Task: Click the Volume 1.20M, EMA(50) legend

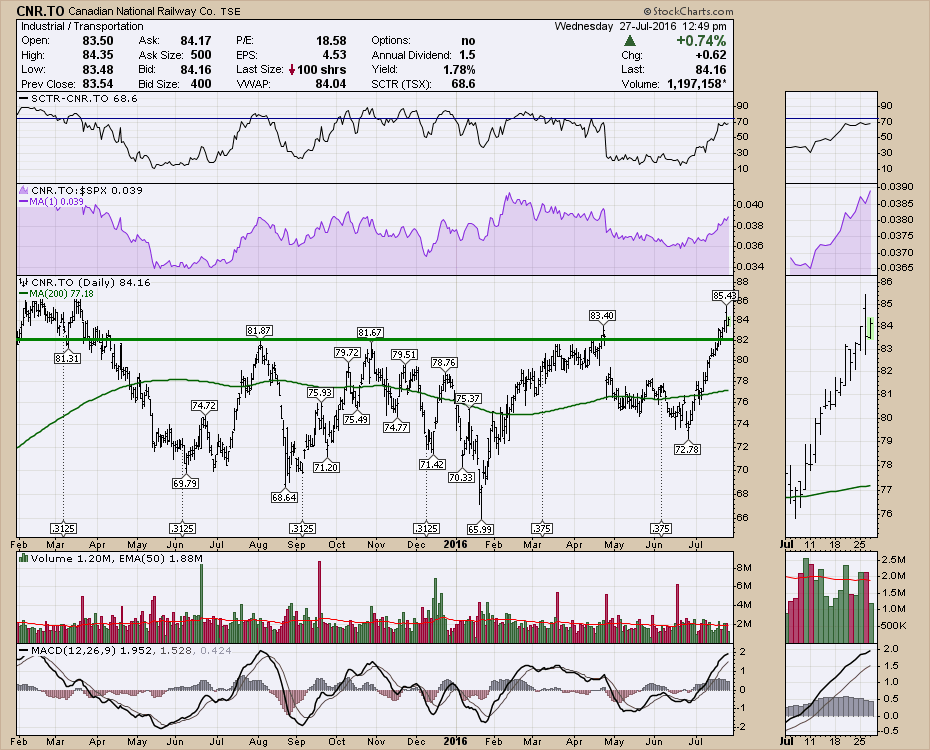Action: point(111,558)
